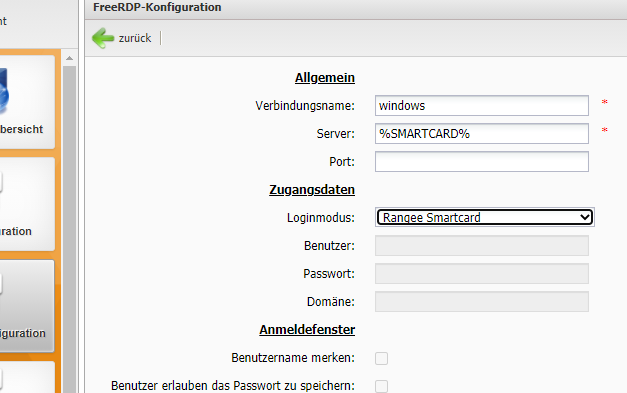Edit the Verbindungsname field containing windows
Image resolution: width=627 pixels, height=393 pixels.
(481, 106)
